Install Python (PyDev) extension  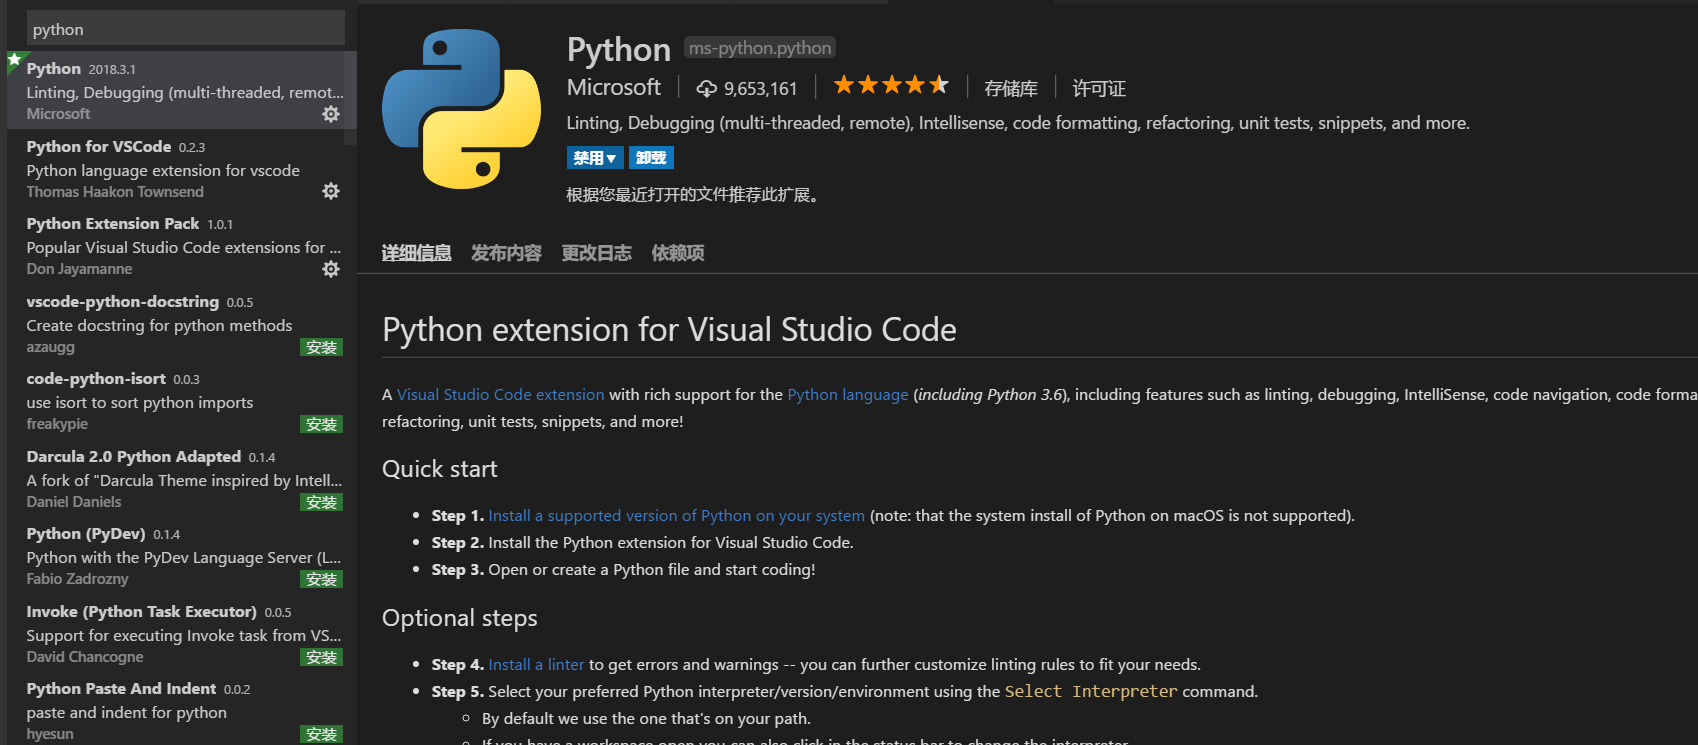[321, 579]
